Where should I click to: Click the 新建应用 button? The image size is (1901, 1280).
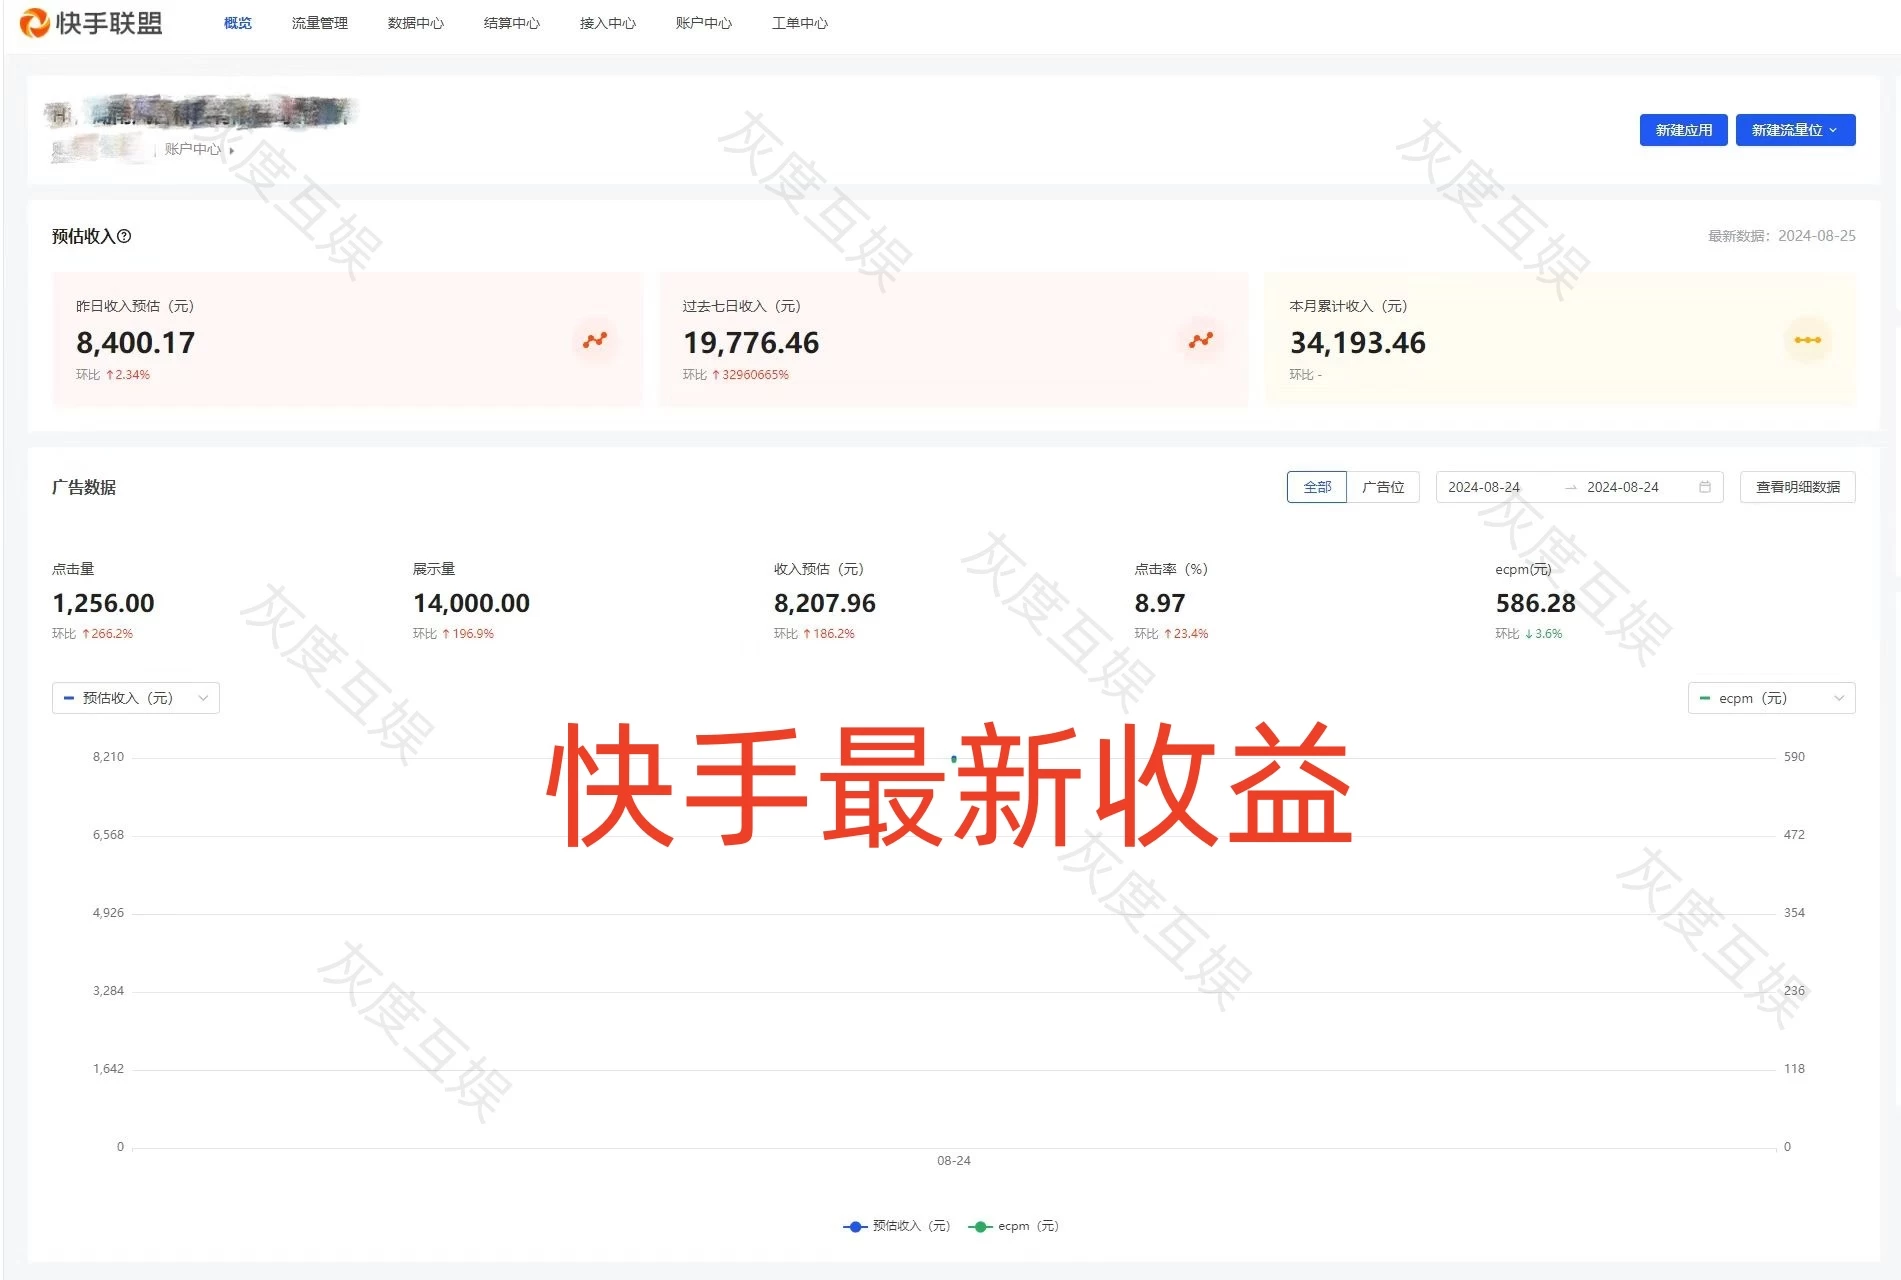click(x=1683, y=129)
